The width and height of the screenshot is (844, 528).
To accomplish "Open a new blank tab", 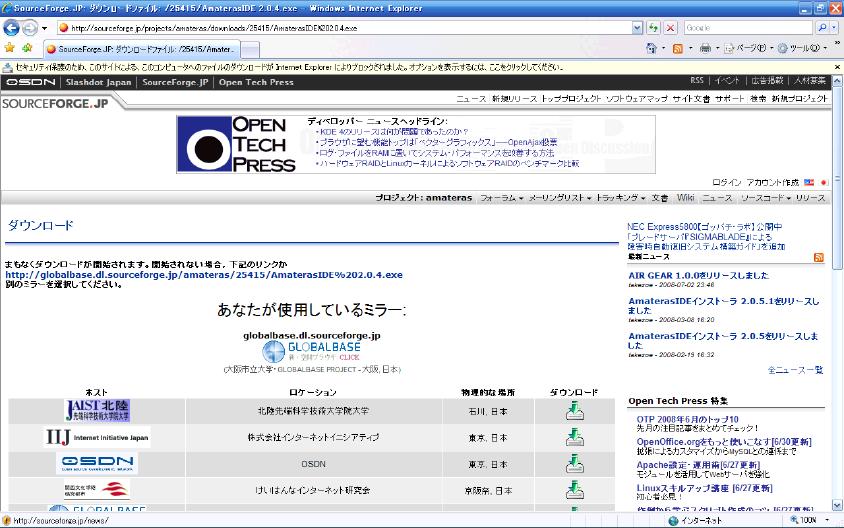I will (250, 50).
